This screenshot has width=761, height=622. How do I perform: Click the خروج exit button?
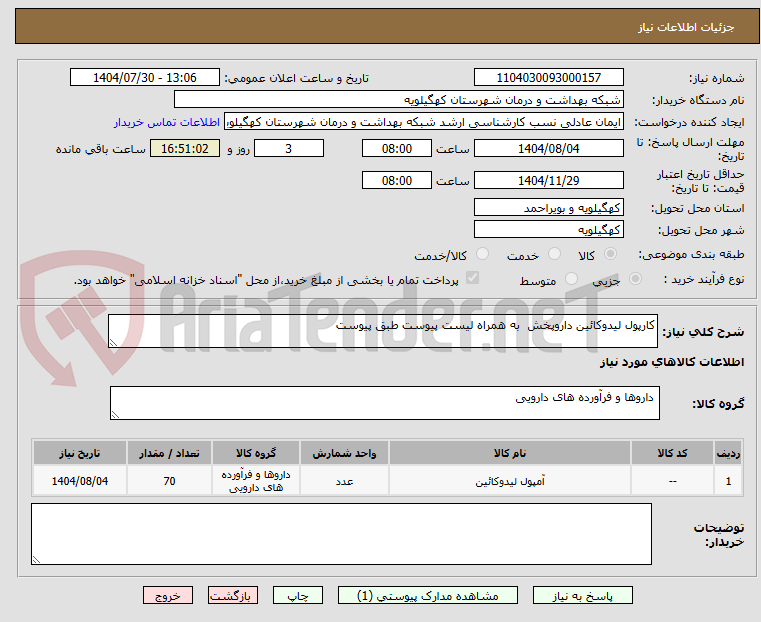(168, 595)
